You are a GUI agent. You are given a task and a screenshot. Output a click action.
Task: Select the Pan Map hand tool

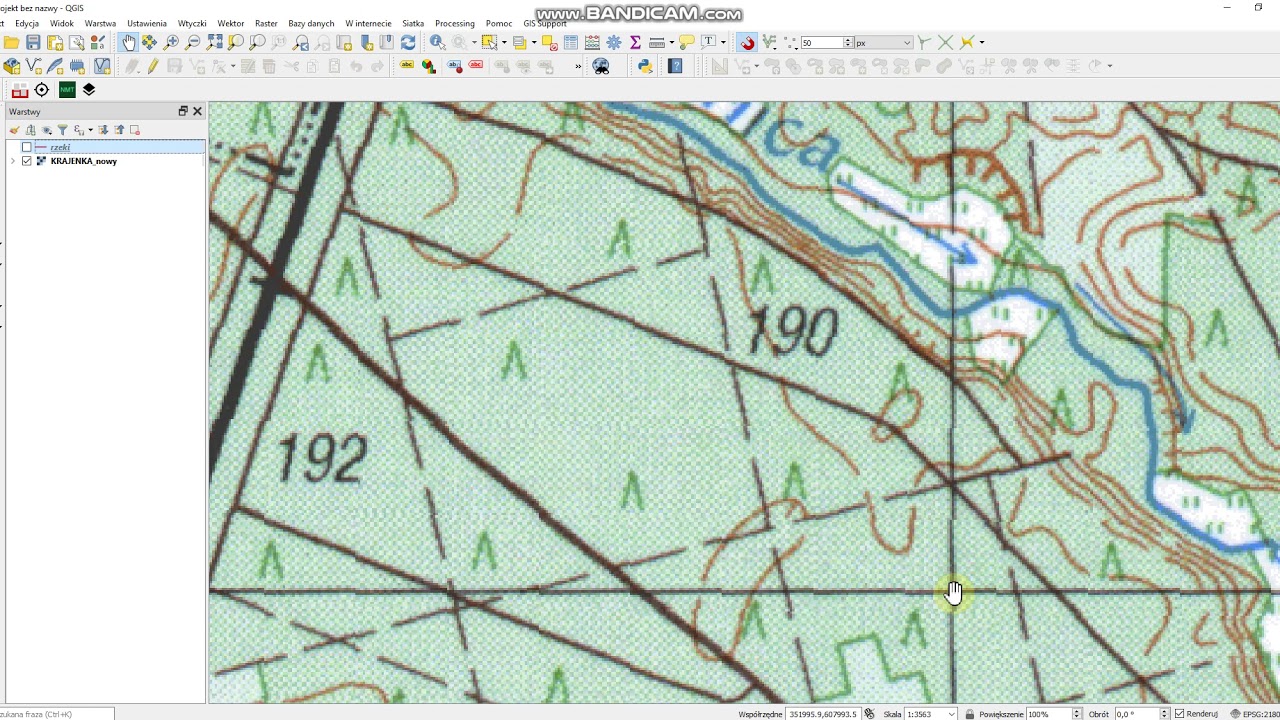pos(129,42)
